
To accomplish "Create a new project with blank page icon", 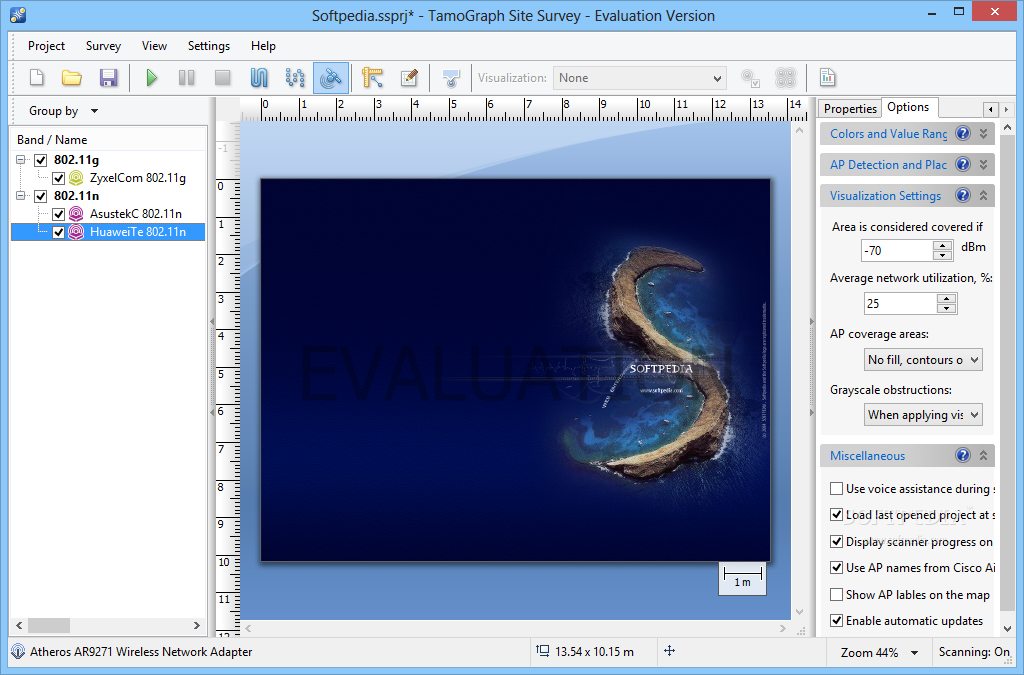I will click(x=37, y=78).
